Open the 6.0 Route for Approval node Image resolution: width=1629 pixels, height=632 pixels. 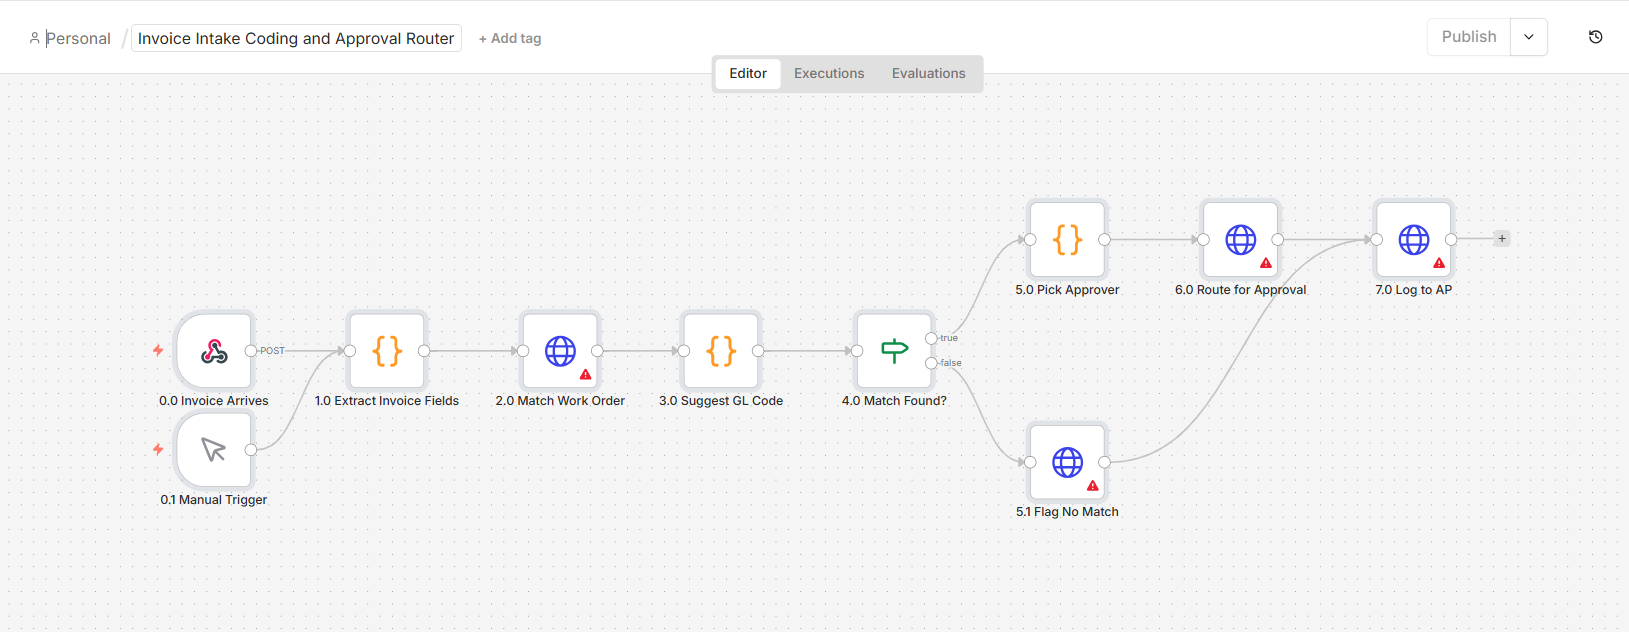pyautogui.click(x=1240, y=240)
